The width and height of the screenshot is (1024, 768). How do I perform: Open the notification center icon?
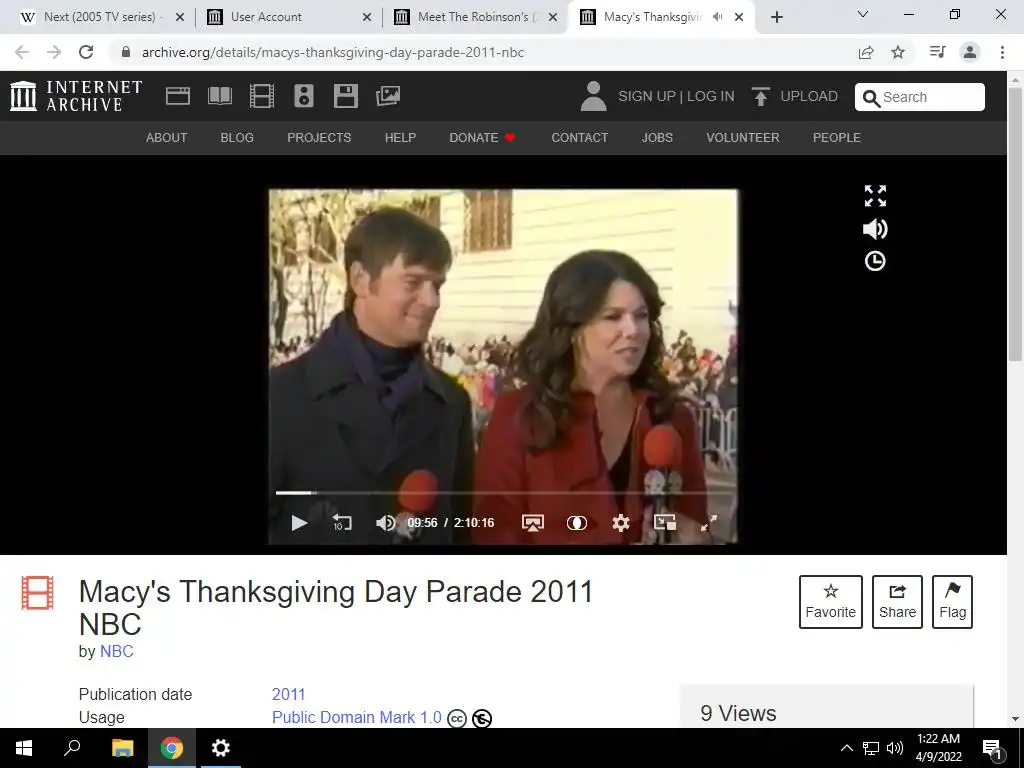coord(992,748)
